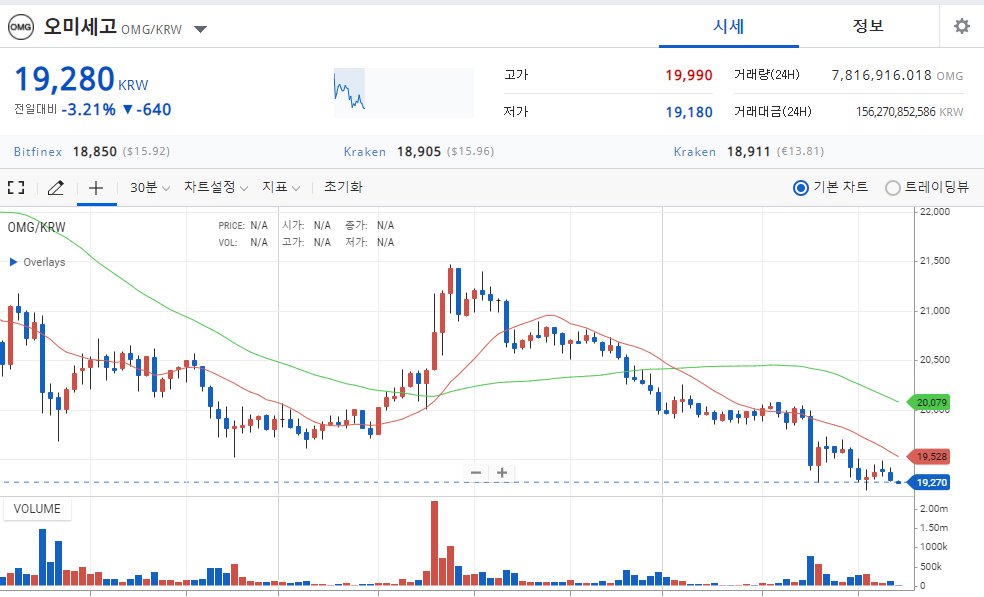Image resolution: width=984 pixels, height=597 pixels.
Task: Zoom out chart with minus button
Action: click(x=476, y=473)
